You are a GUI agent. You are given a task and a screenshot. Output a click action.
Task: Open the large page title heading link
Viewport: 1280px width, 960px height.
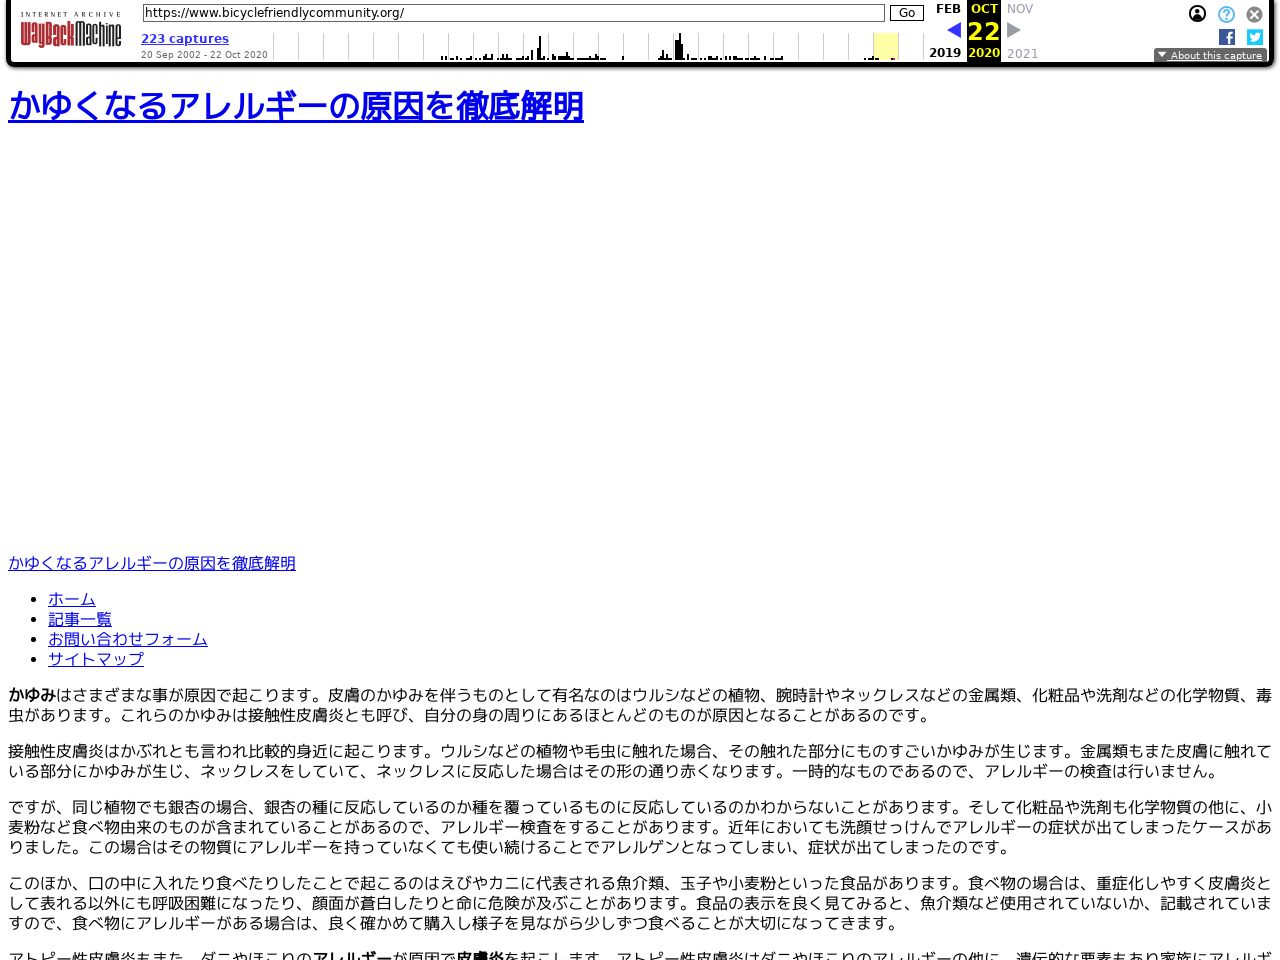click(296, 107)
